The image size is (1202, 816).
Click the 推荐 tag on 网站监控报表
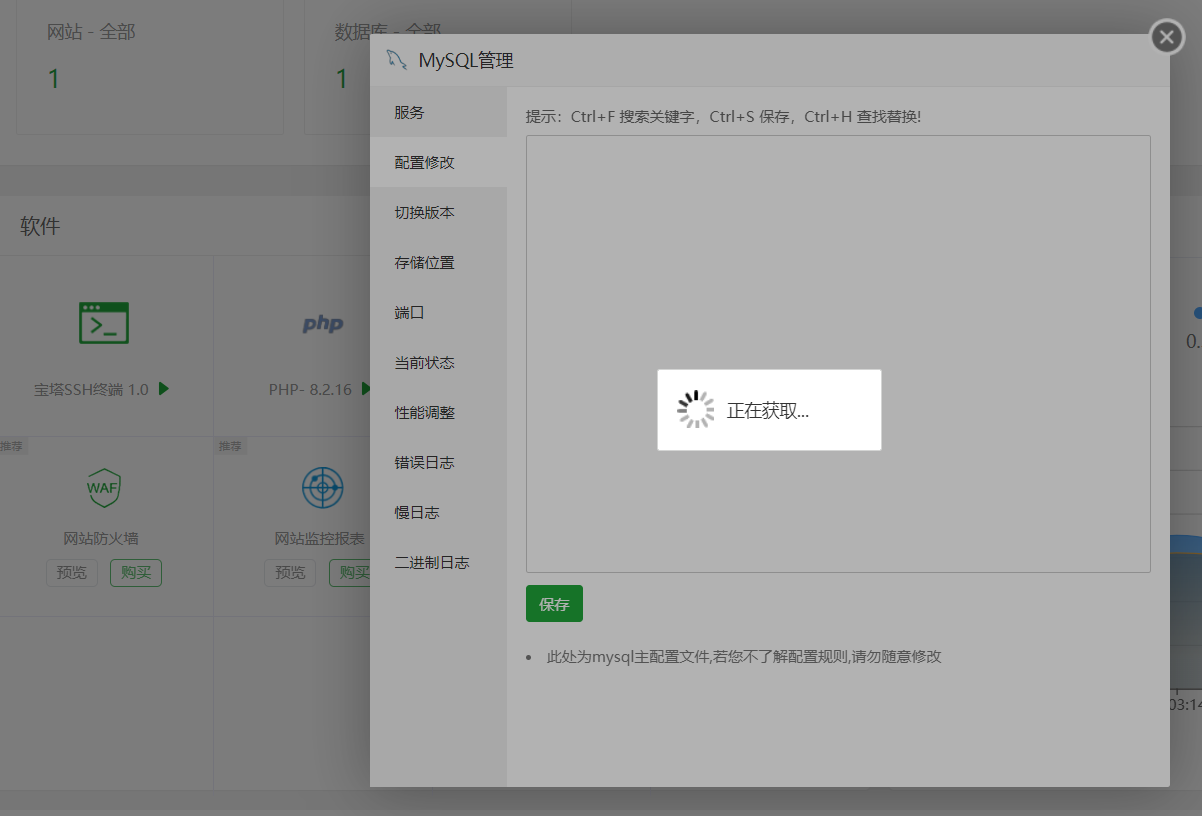click(230, 446)
